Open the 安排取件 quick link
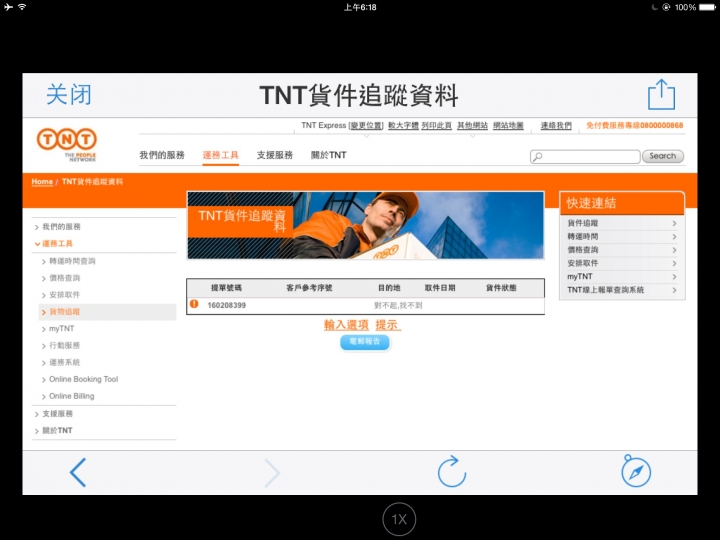 [x=622, y=263]
